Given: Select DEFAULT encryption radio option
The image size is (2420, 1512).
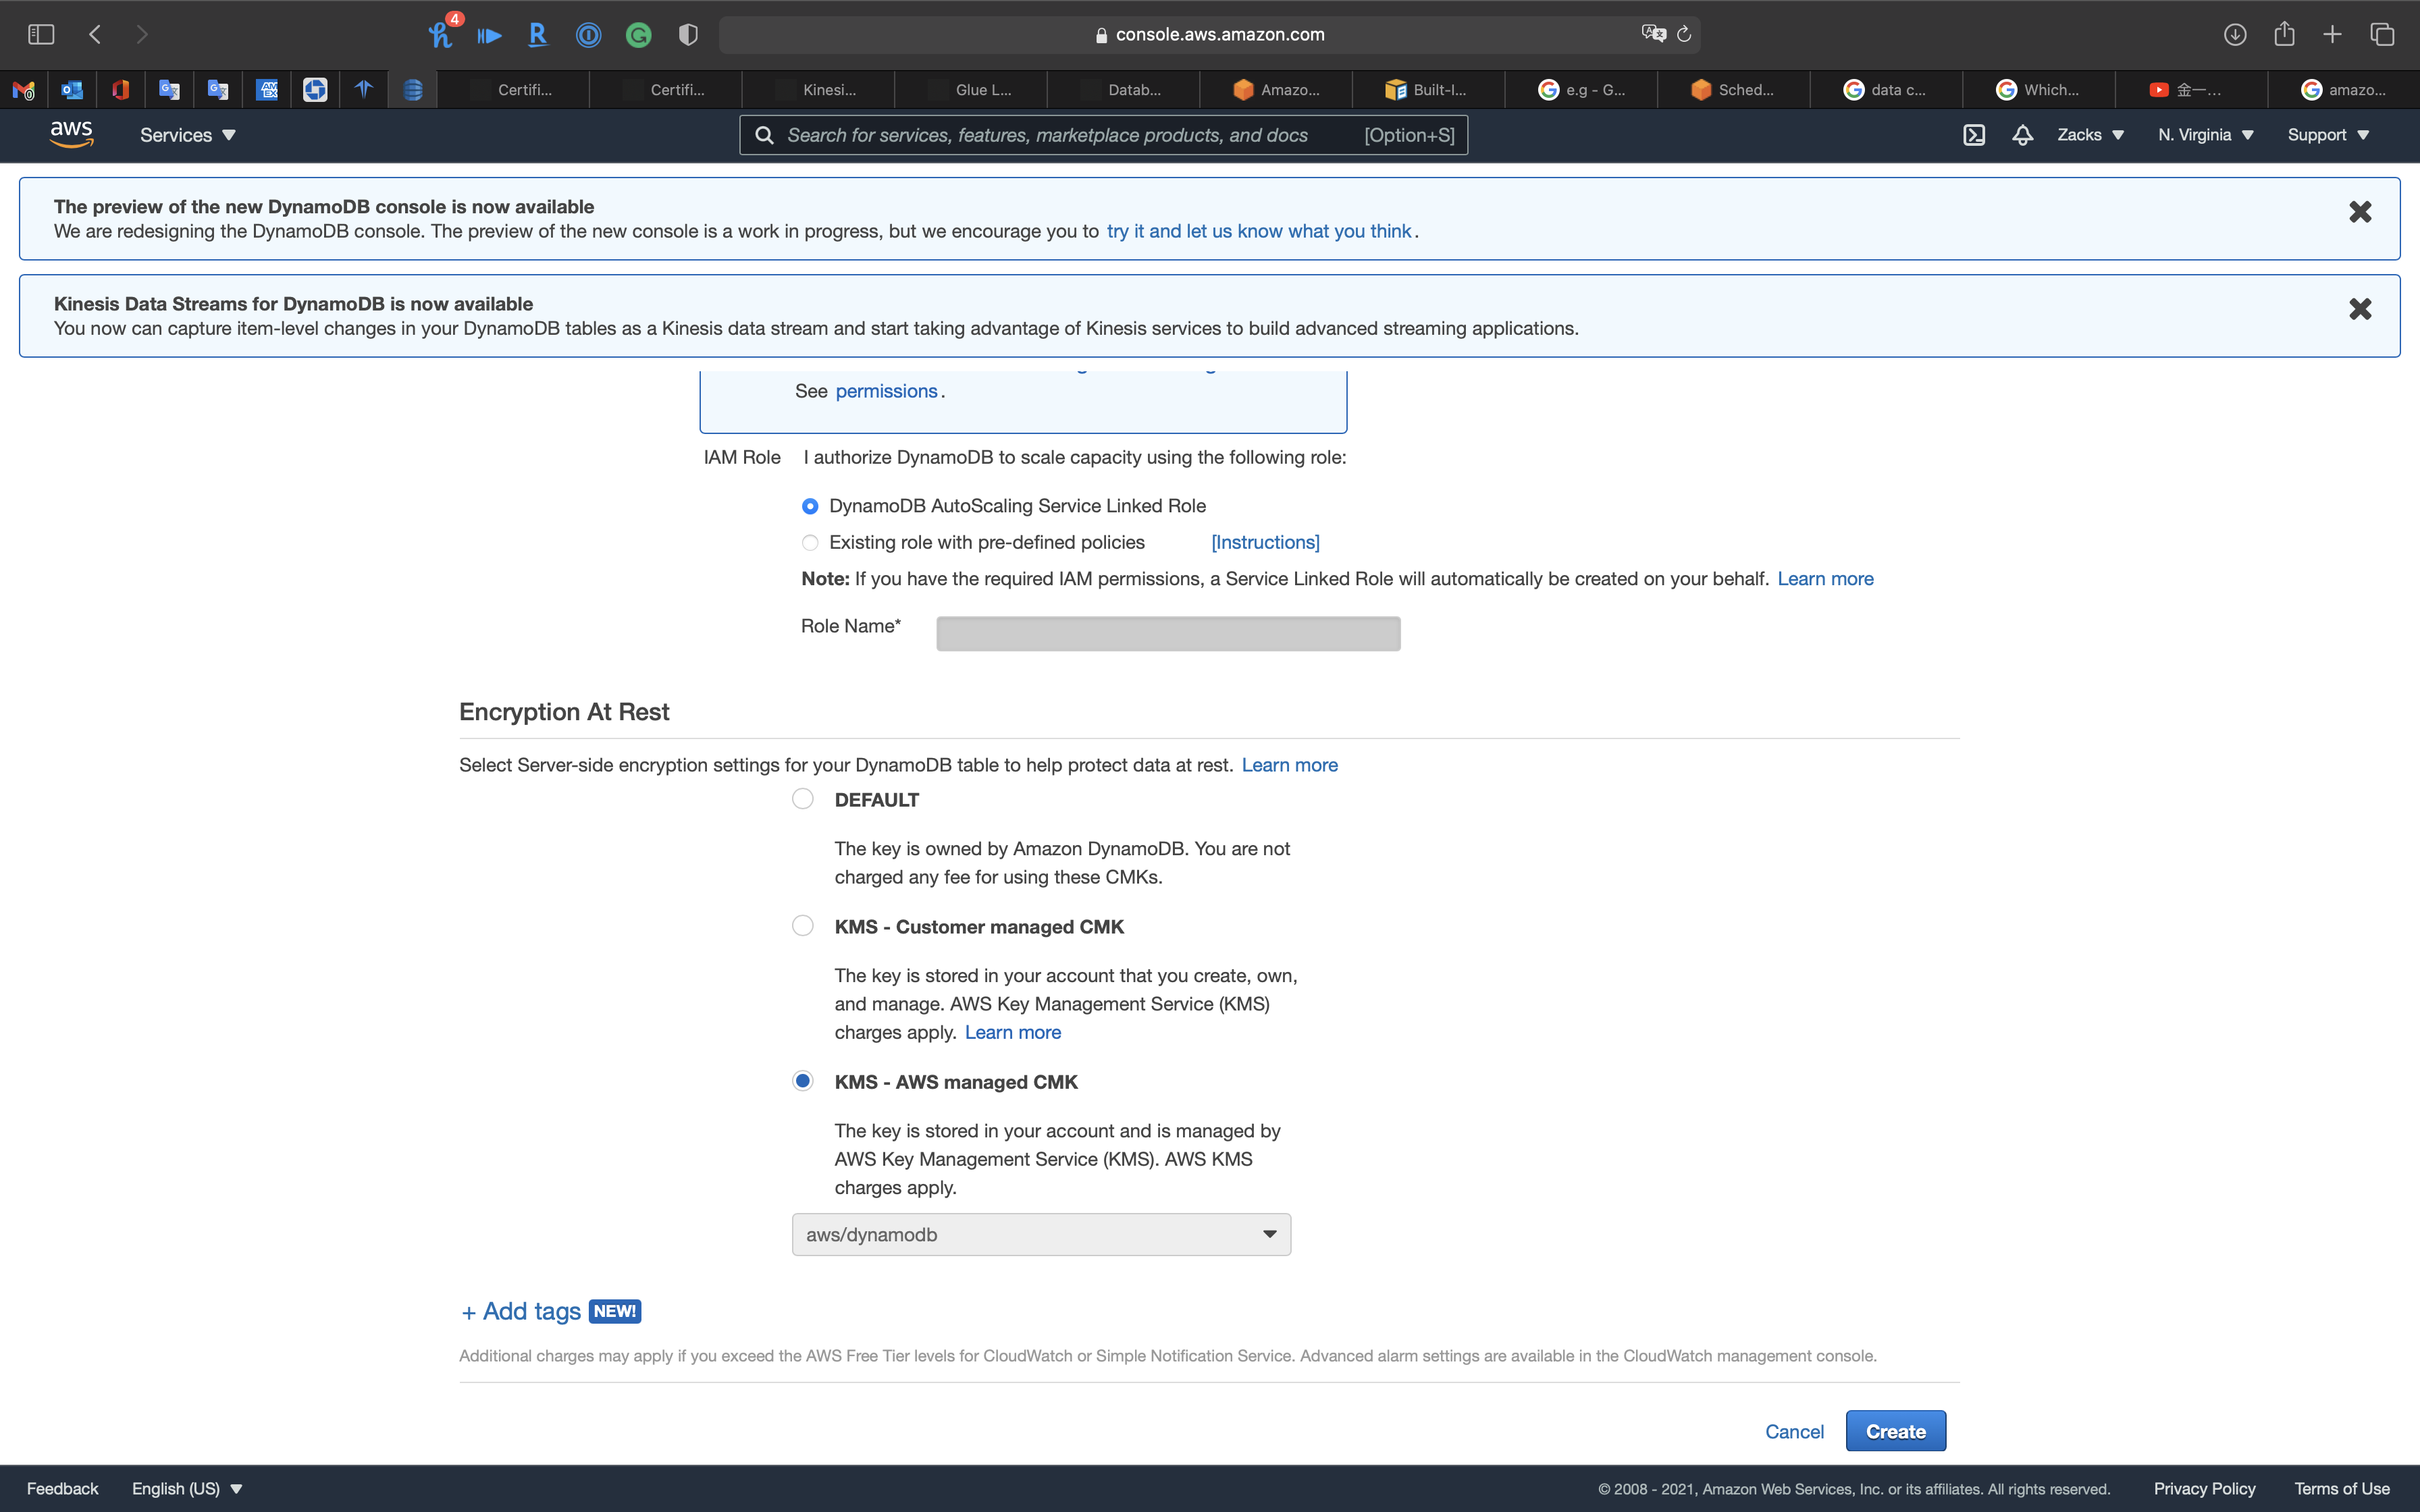Looking at the screenshot, I should 802,799.
